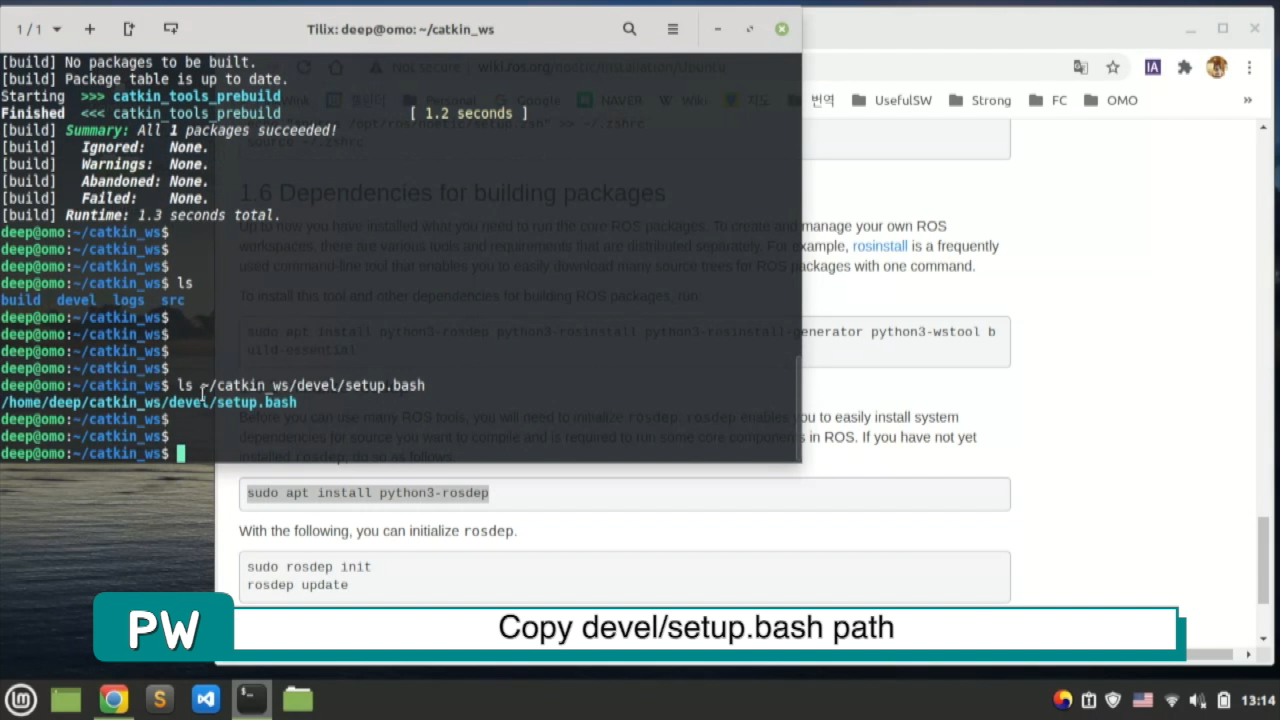The image size is (1280, 720).
Task: Click the Google Translate icon in Chrome
Action: [1081, 67]
